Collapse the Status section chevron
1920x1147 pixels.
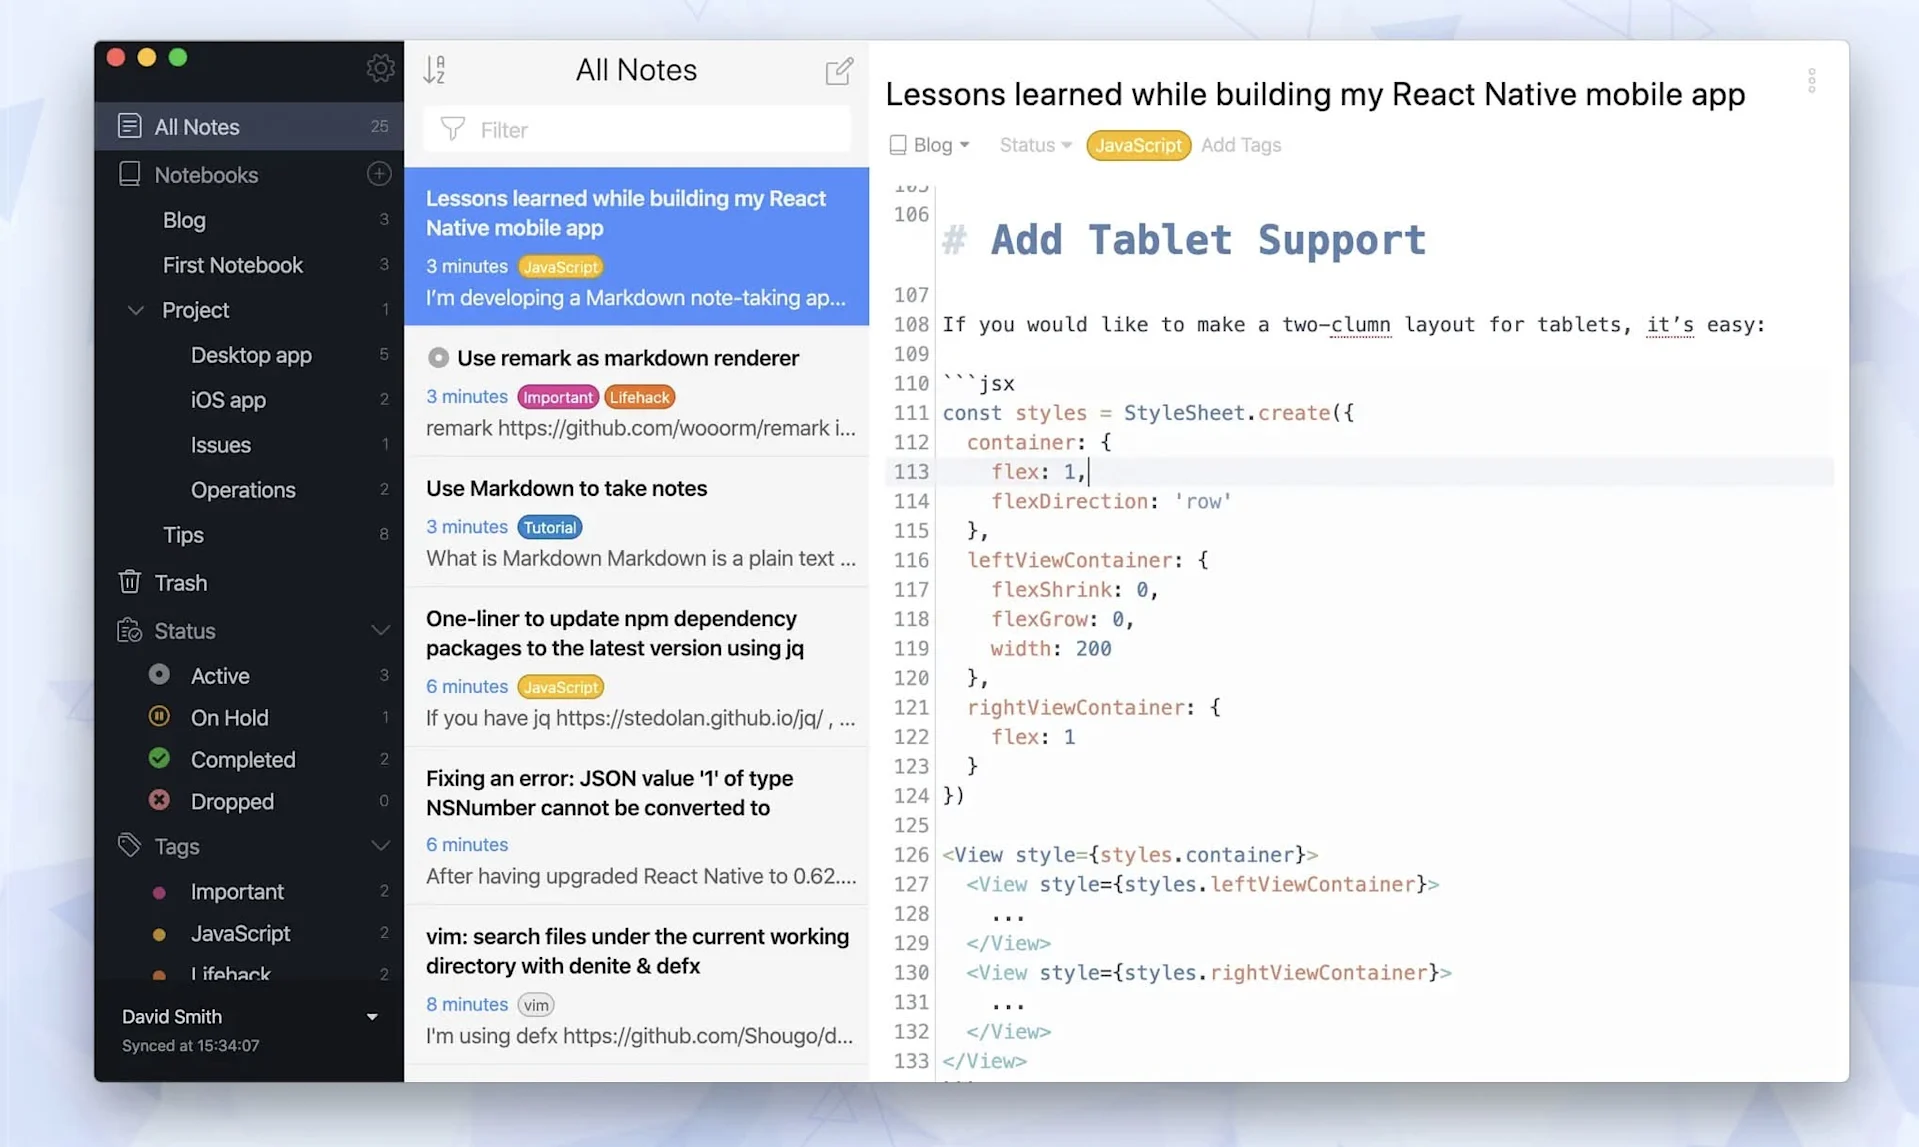coord(380,630)
